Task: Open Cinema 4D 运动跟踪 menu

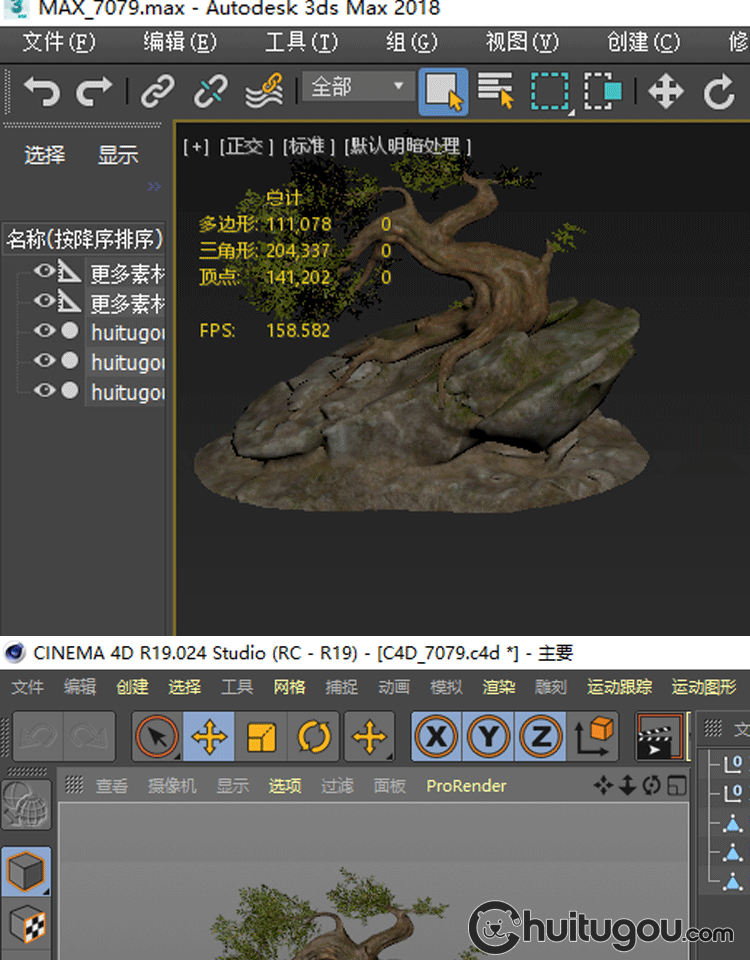Action: [620, 688]
